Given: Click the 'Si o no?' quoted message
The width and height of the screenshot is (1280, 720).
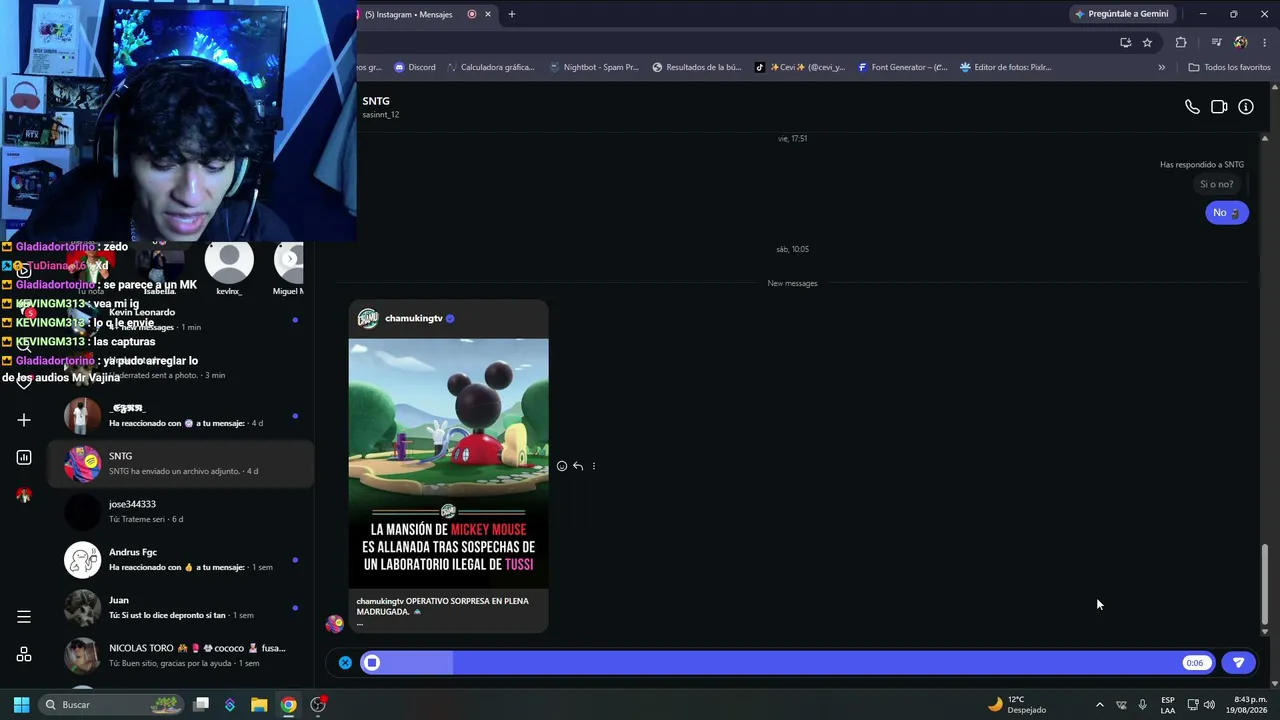Looking at the screenshot, I should tap(1217, 184).
